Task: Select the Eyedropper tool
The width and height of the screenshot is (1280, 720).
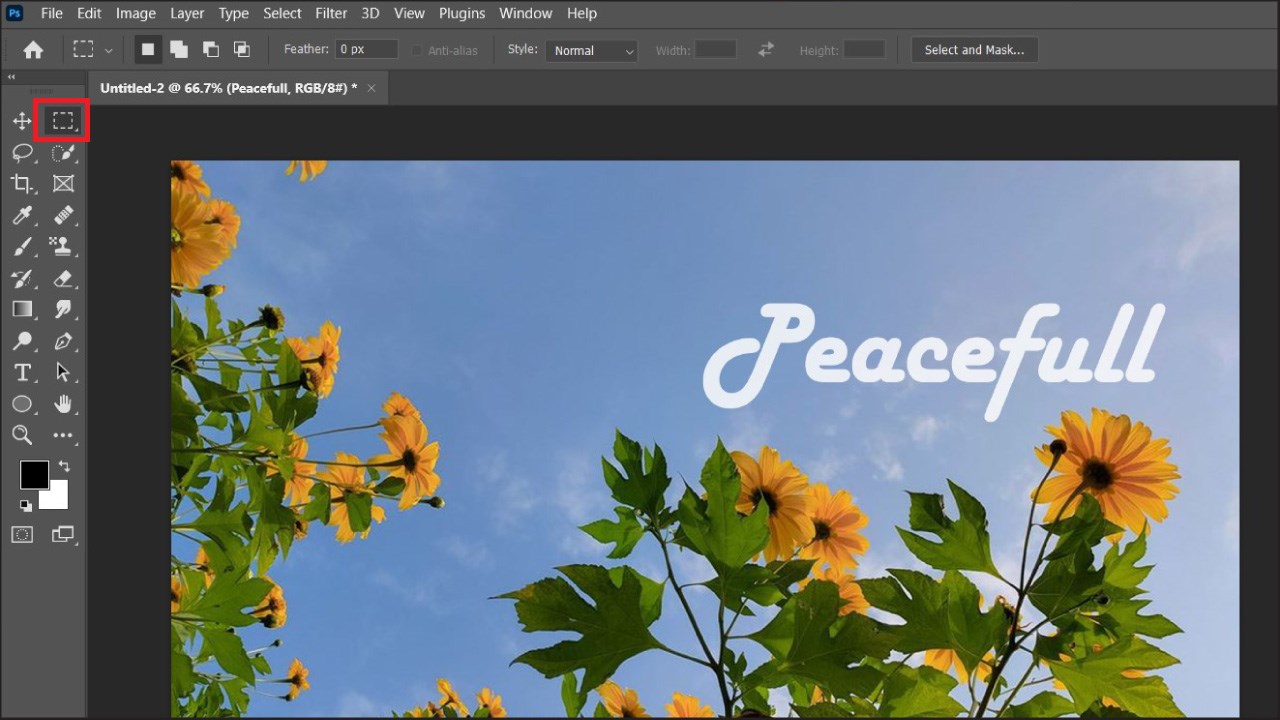Action: point(22,215)
